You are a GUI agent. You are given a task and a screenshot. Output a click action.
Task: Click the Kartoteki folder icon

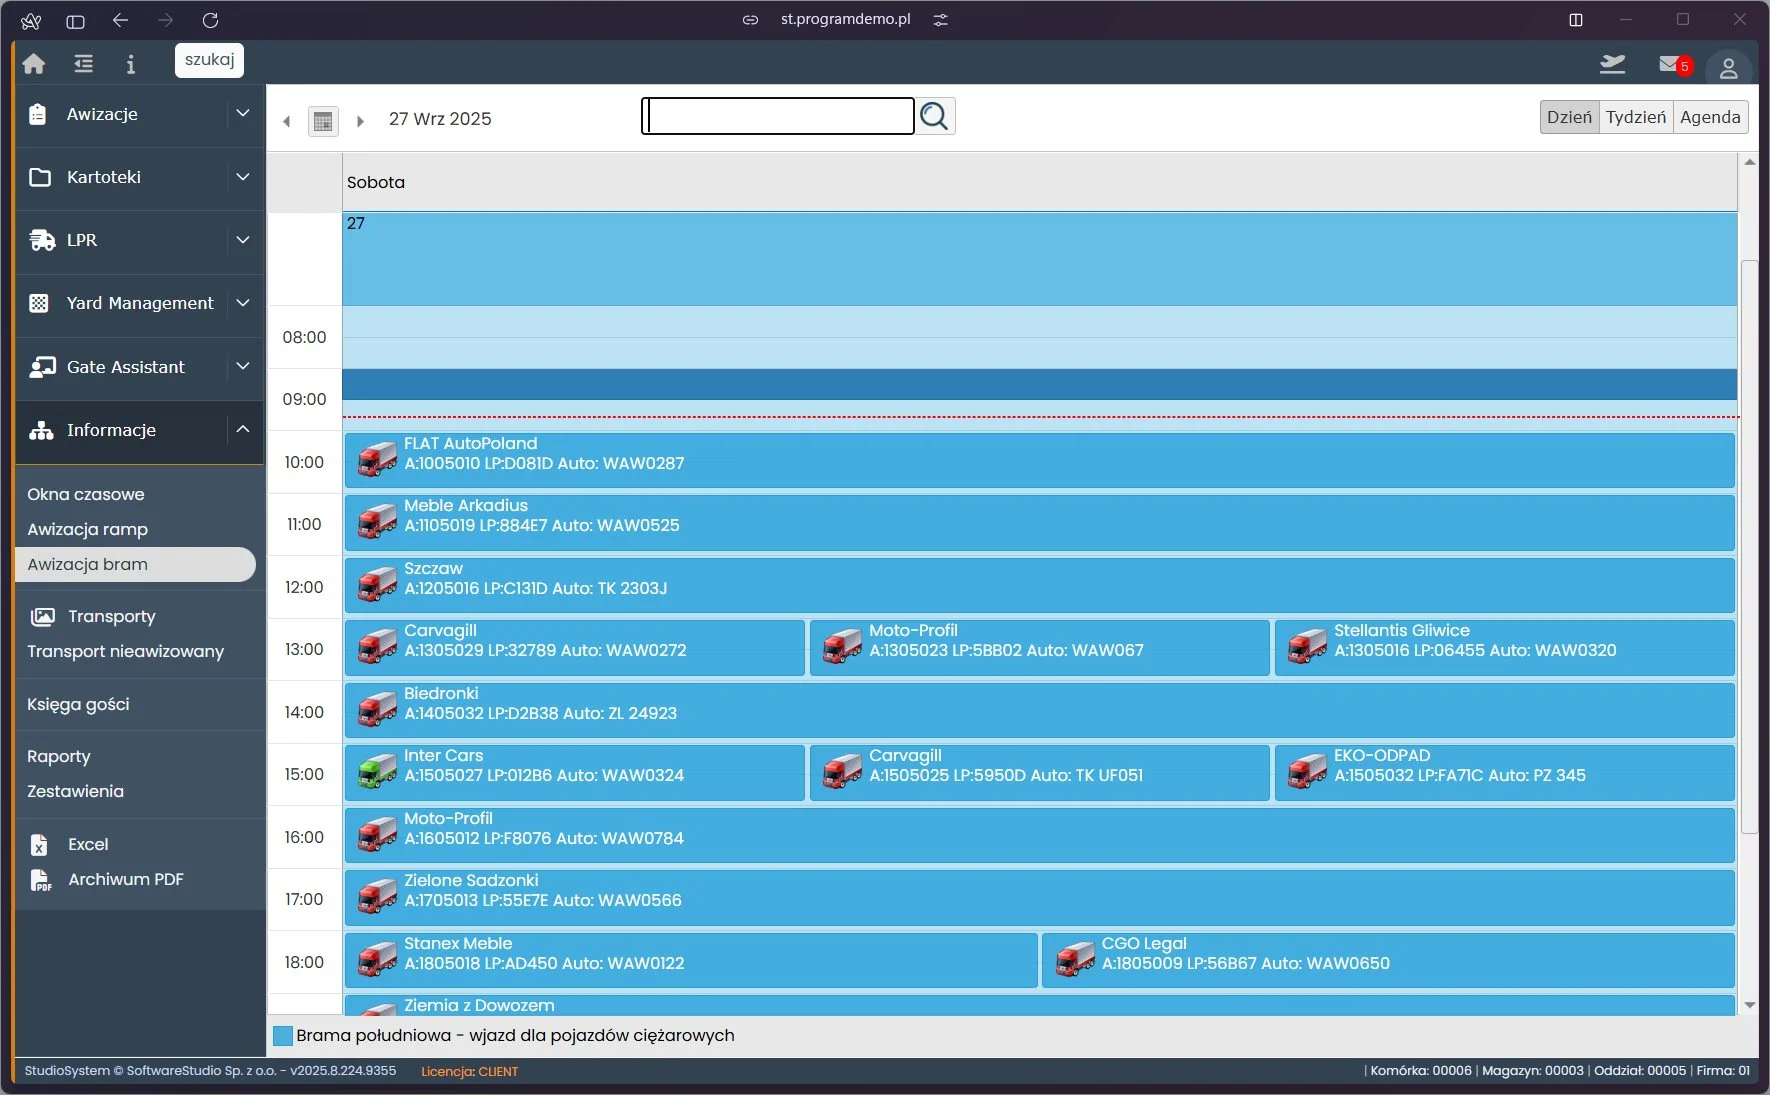point(40,177)
